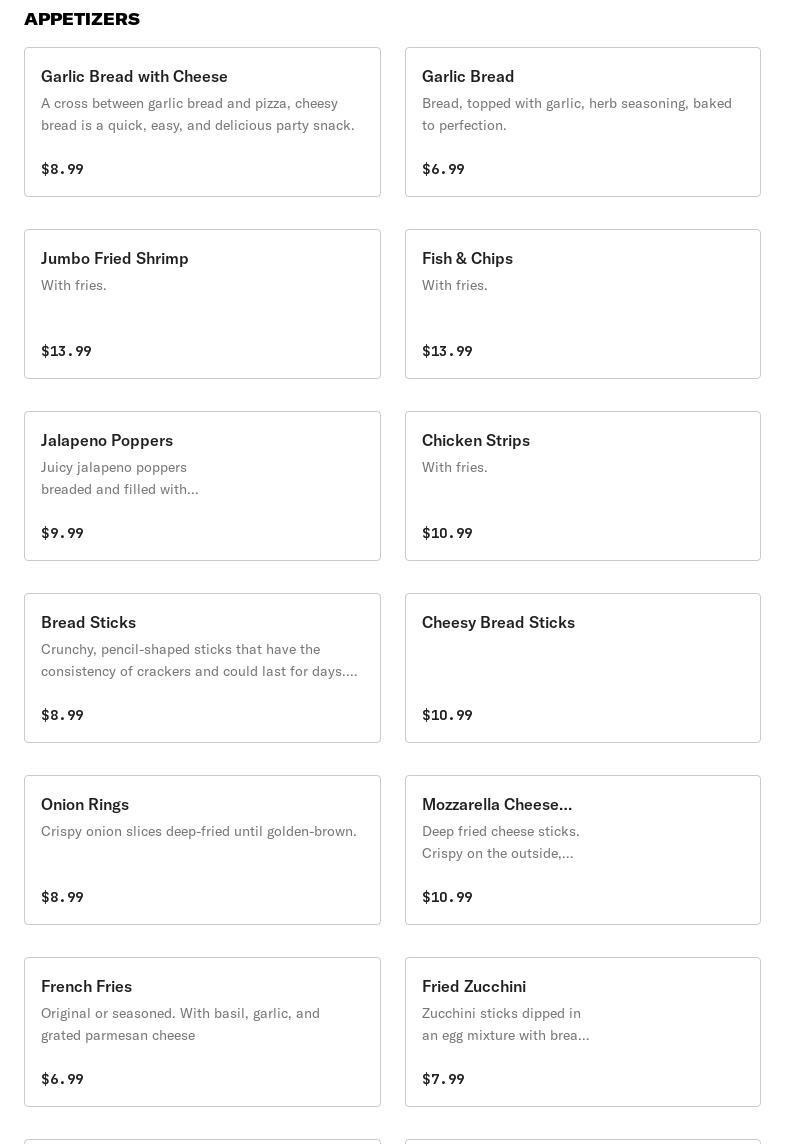Click the Appetizers section heading
Image resolution: width=785 pixels, height=1144 pixels.
pos(82,19)
